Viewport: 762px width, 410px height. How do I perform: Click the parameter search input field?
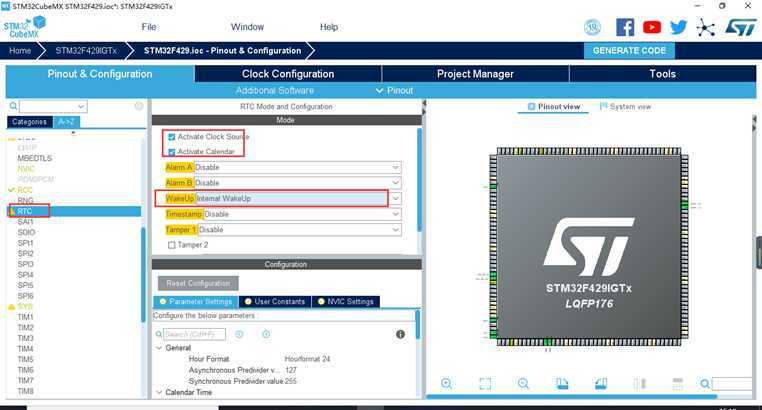pos(195,334)
